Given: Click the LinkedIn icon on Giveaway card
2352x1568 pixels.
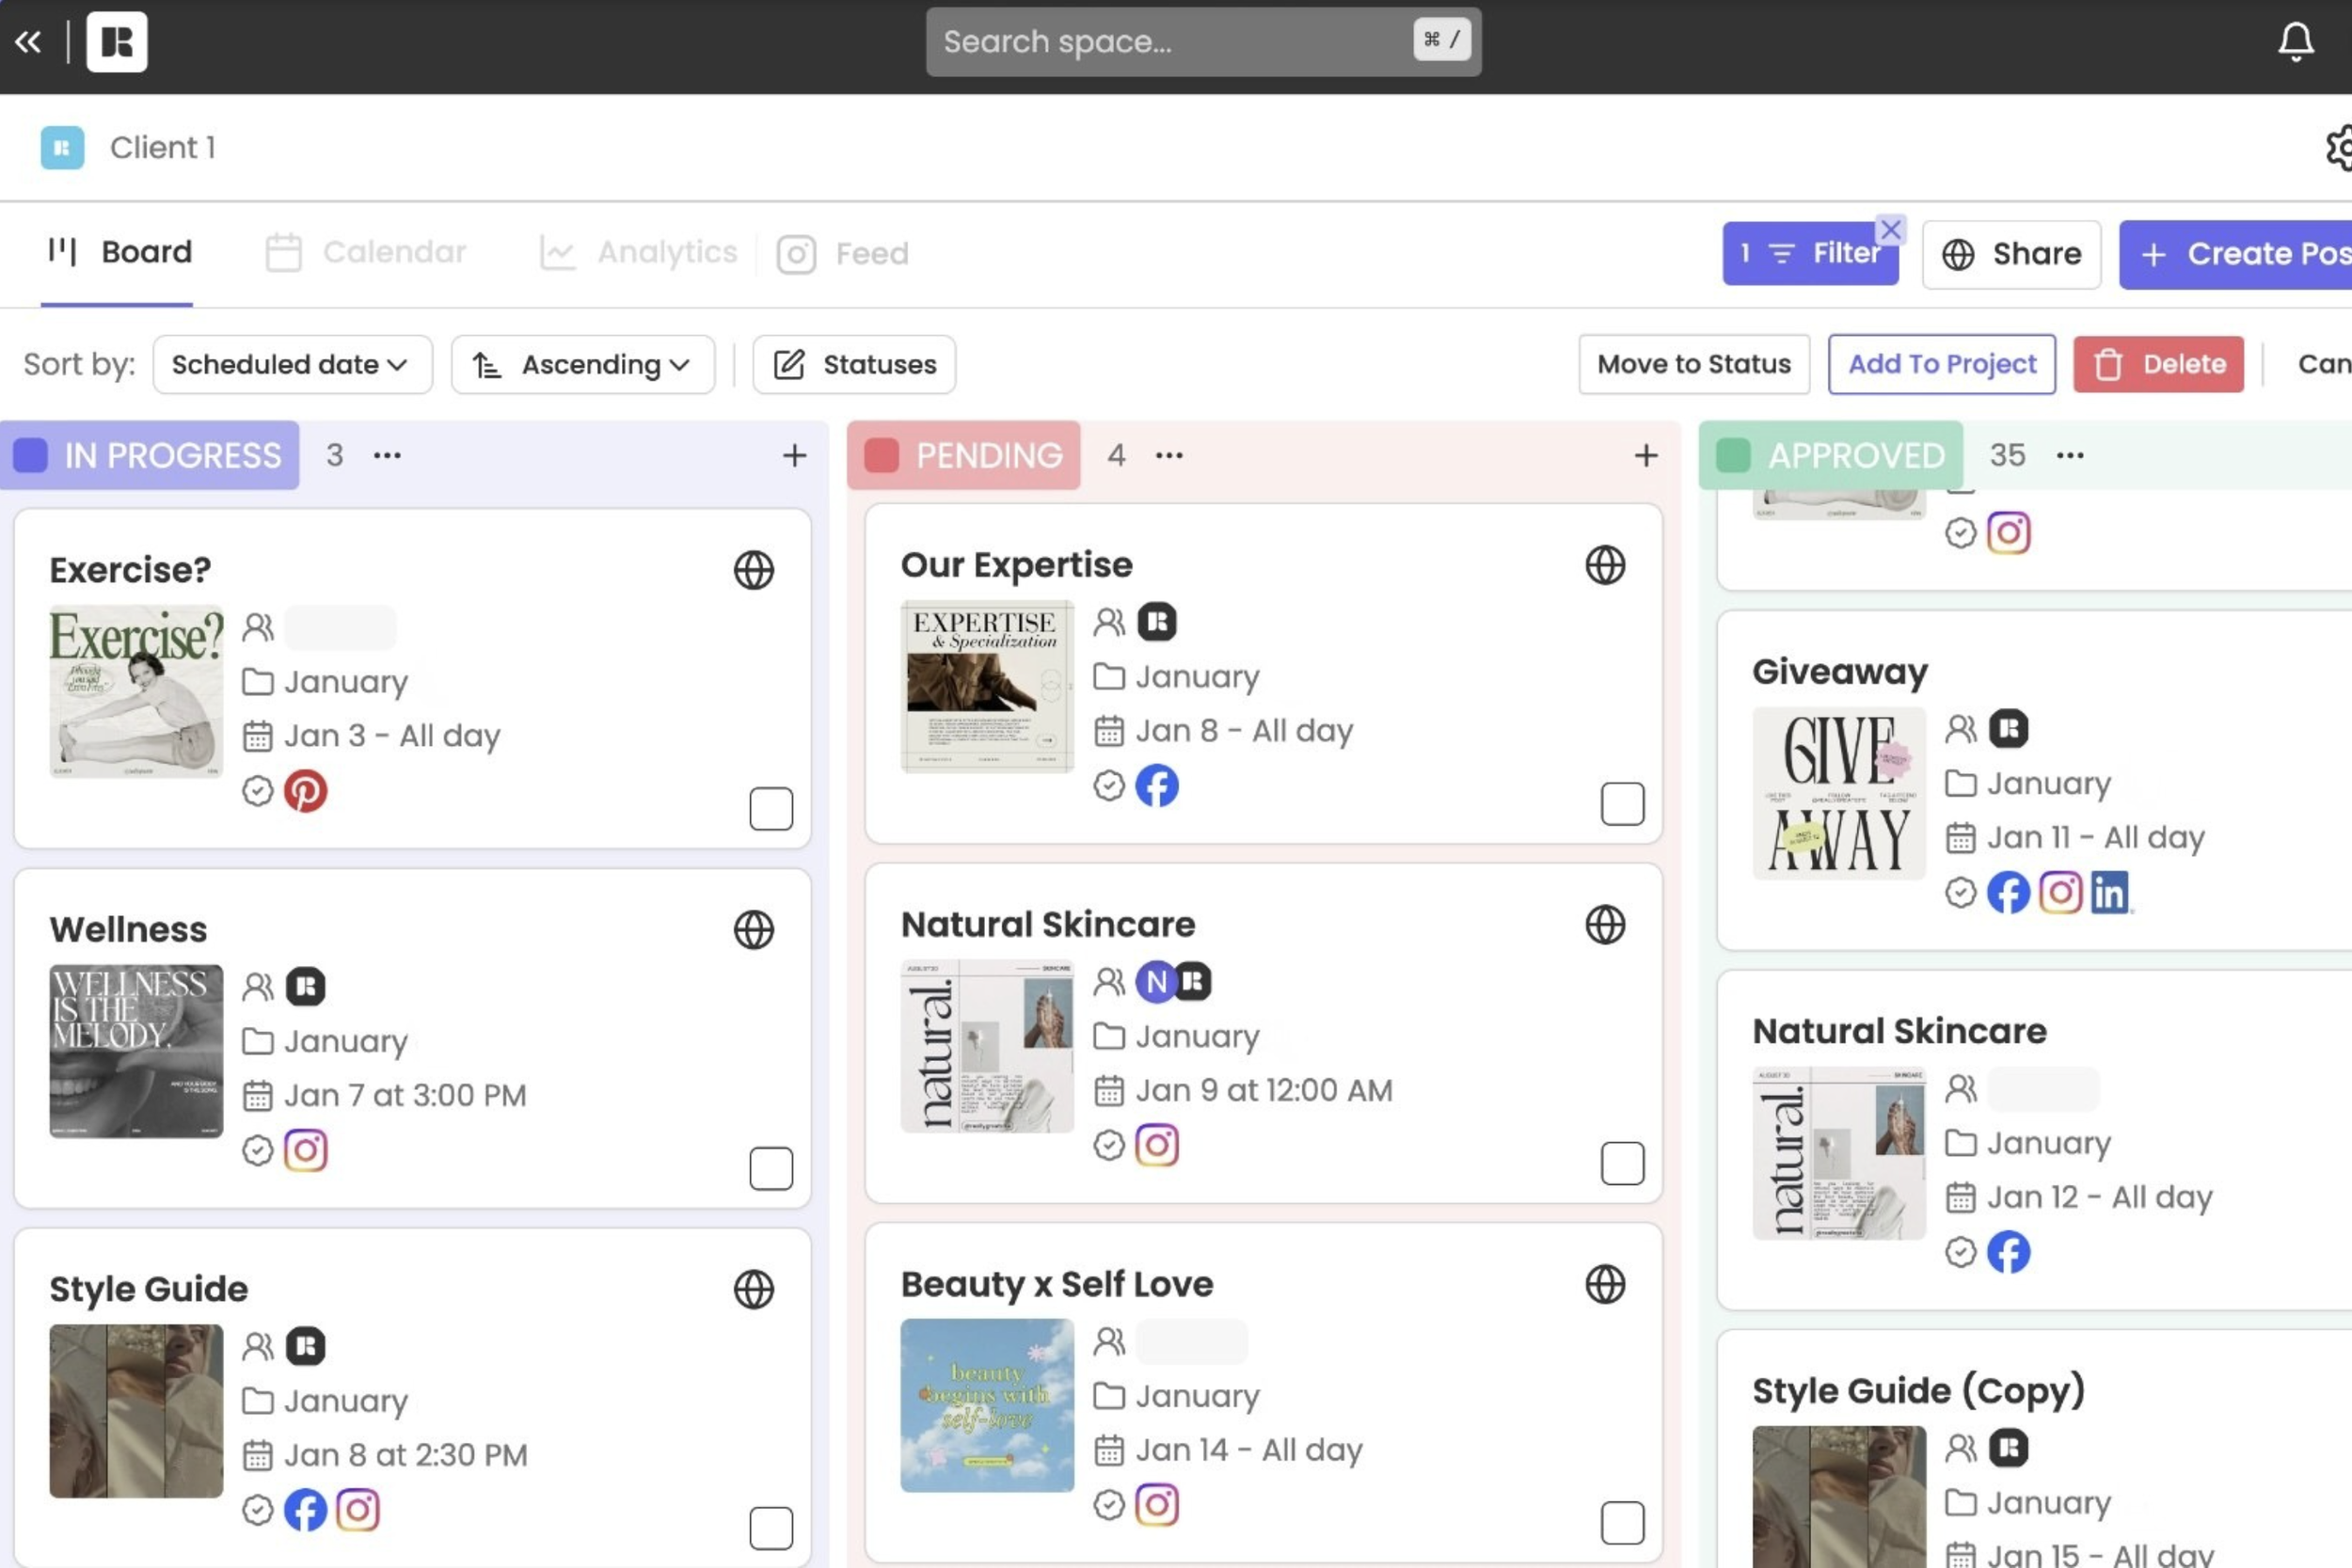Looking at the screenshot, I should tap(2109, 892).
